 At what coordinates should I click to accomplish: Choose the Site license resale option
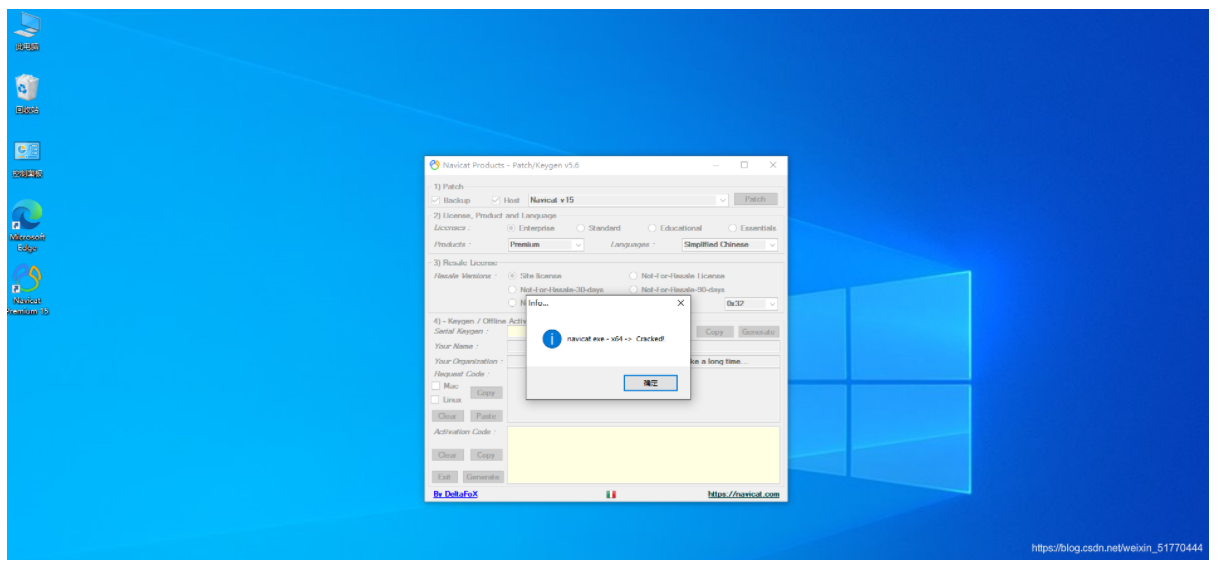click(512, 276)
